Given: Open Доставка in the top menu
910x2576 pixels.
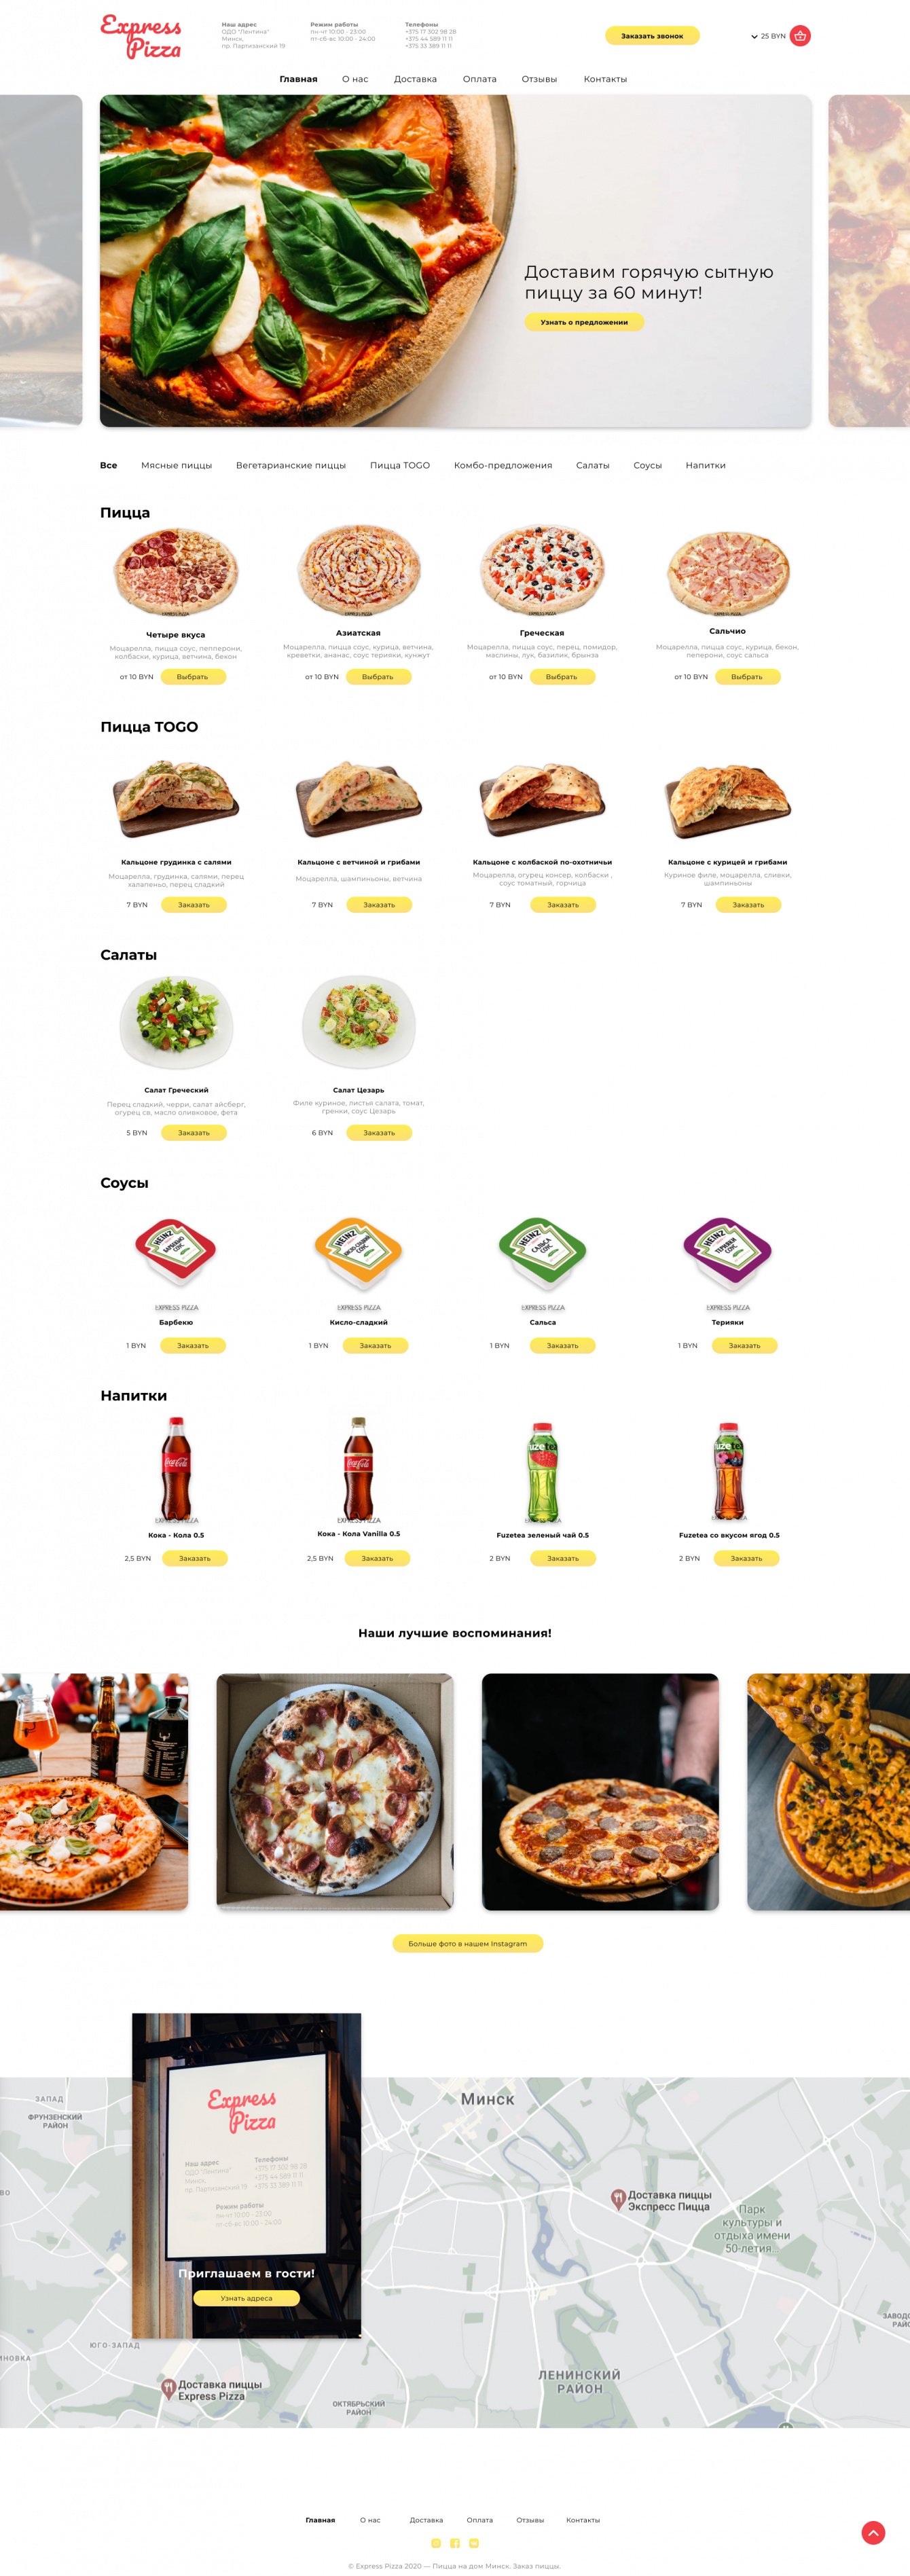Looking at the screenshot, I should coord(415,79).
